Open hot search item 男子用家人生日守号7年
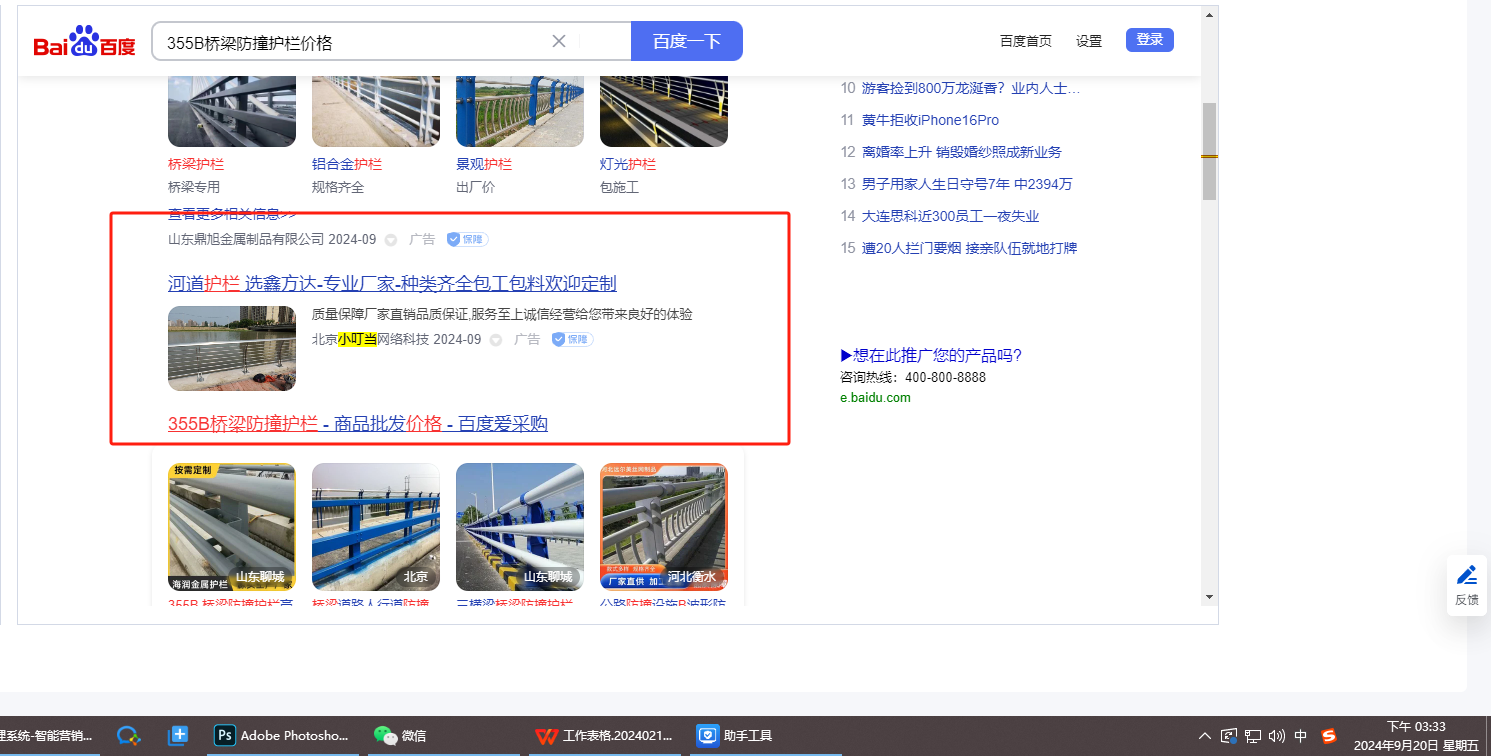The height and width of the screenshot is (756, 1491). click(967, 184)
